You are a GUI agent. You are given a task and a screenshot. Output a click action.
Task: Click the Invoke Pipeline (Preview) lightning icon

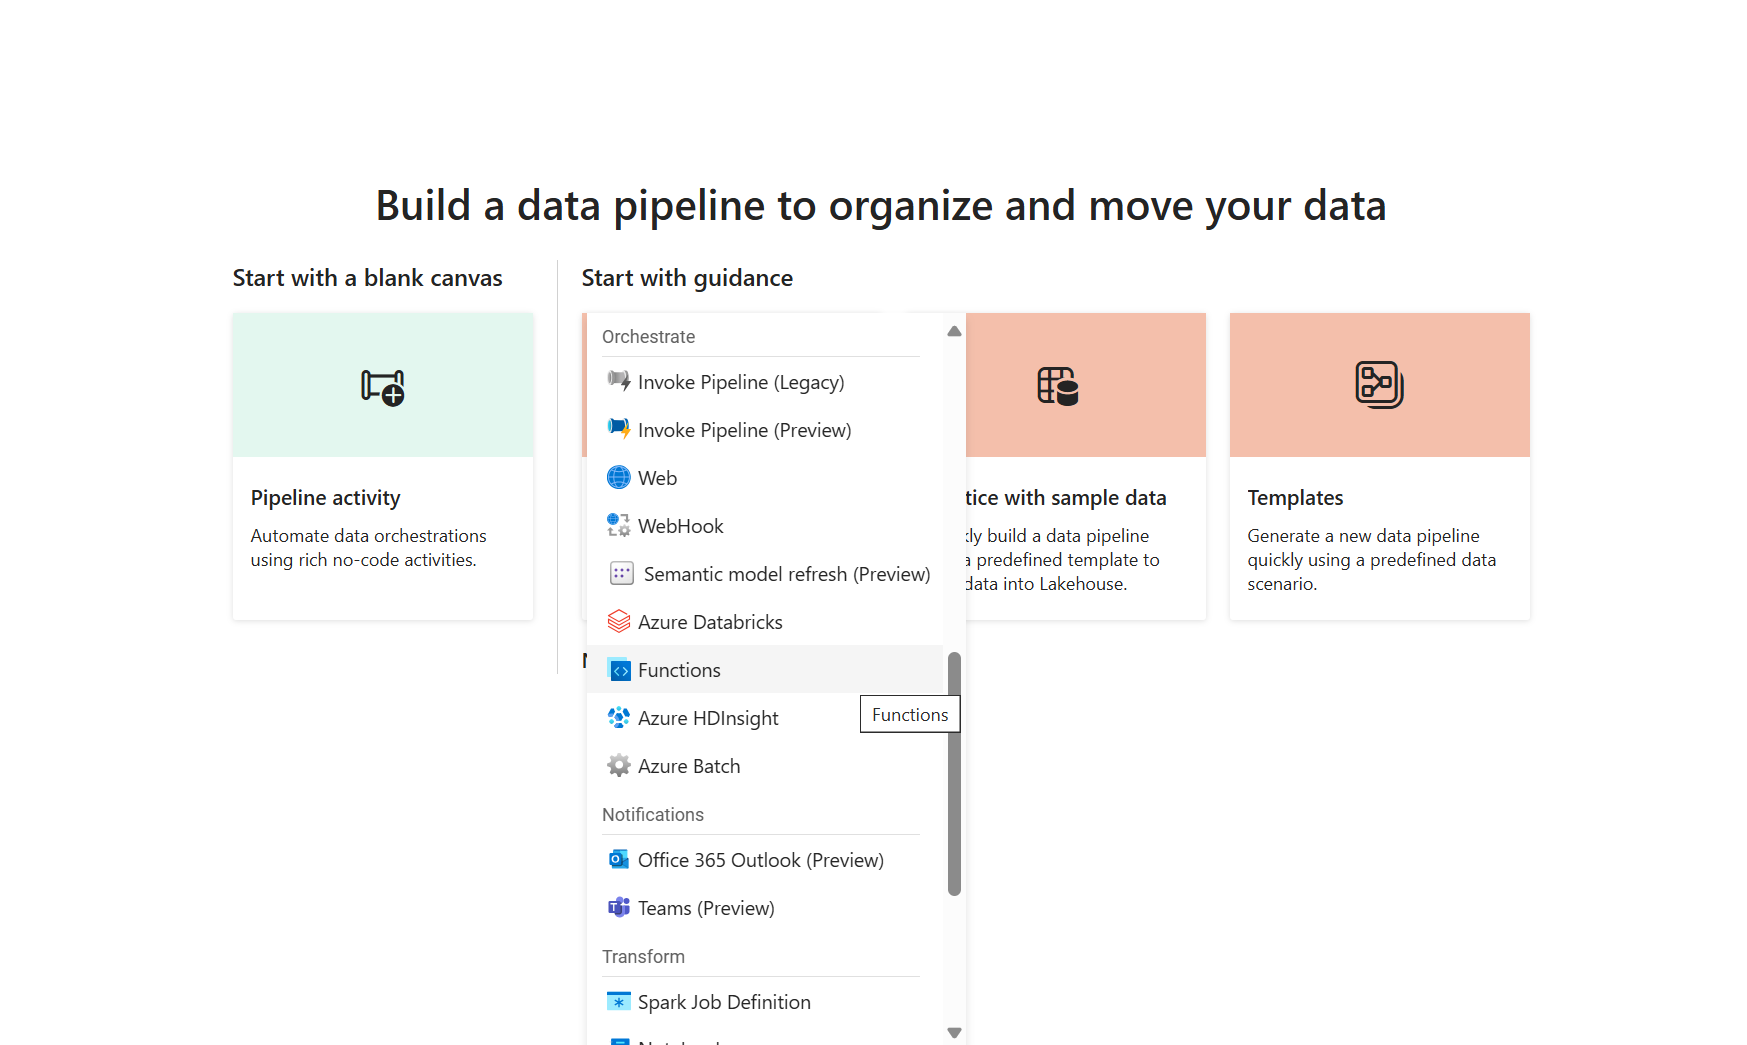click(x=619, y=429)
